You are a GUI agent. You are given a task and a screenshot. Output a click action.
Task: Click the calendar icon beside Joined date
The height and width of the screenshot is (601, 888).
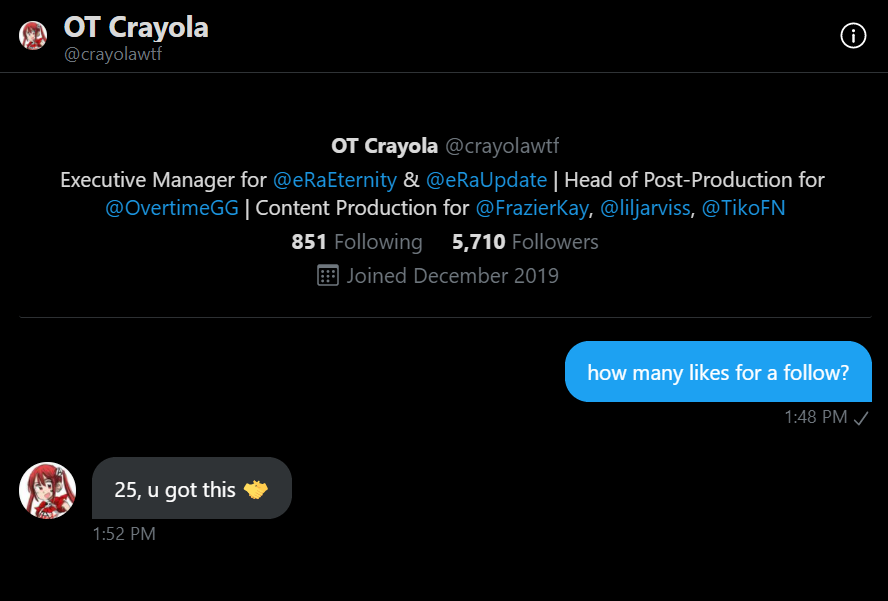click(327, 276)
